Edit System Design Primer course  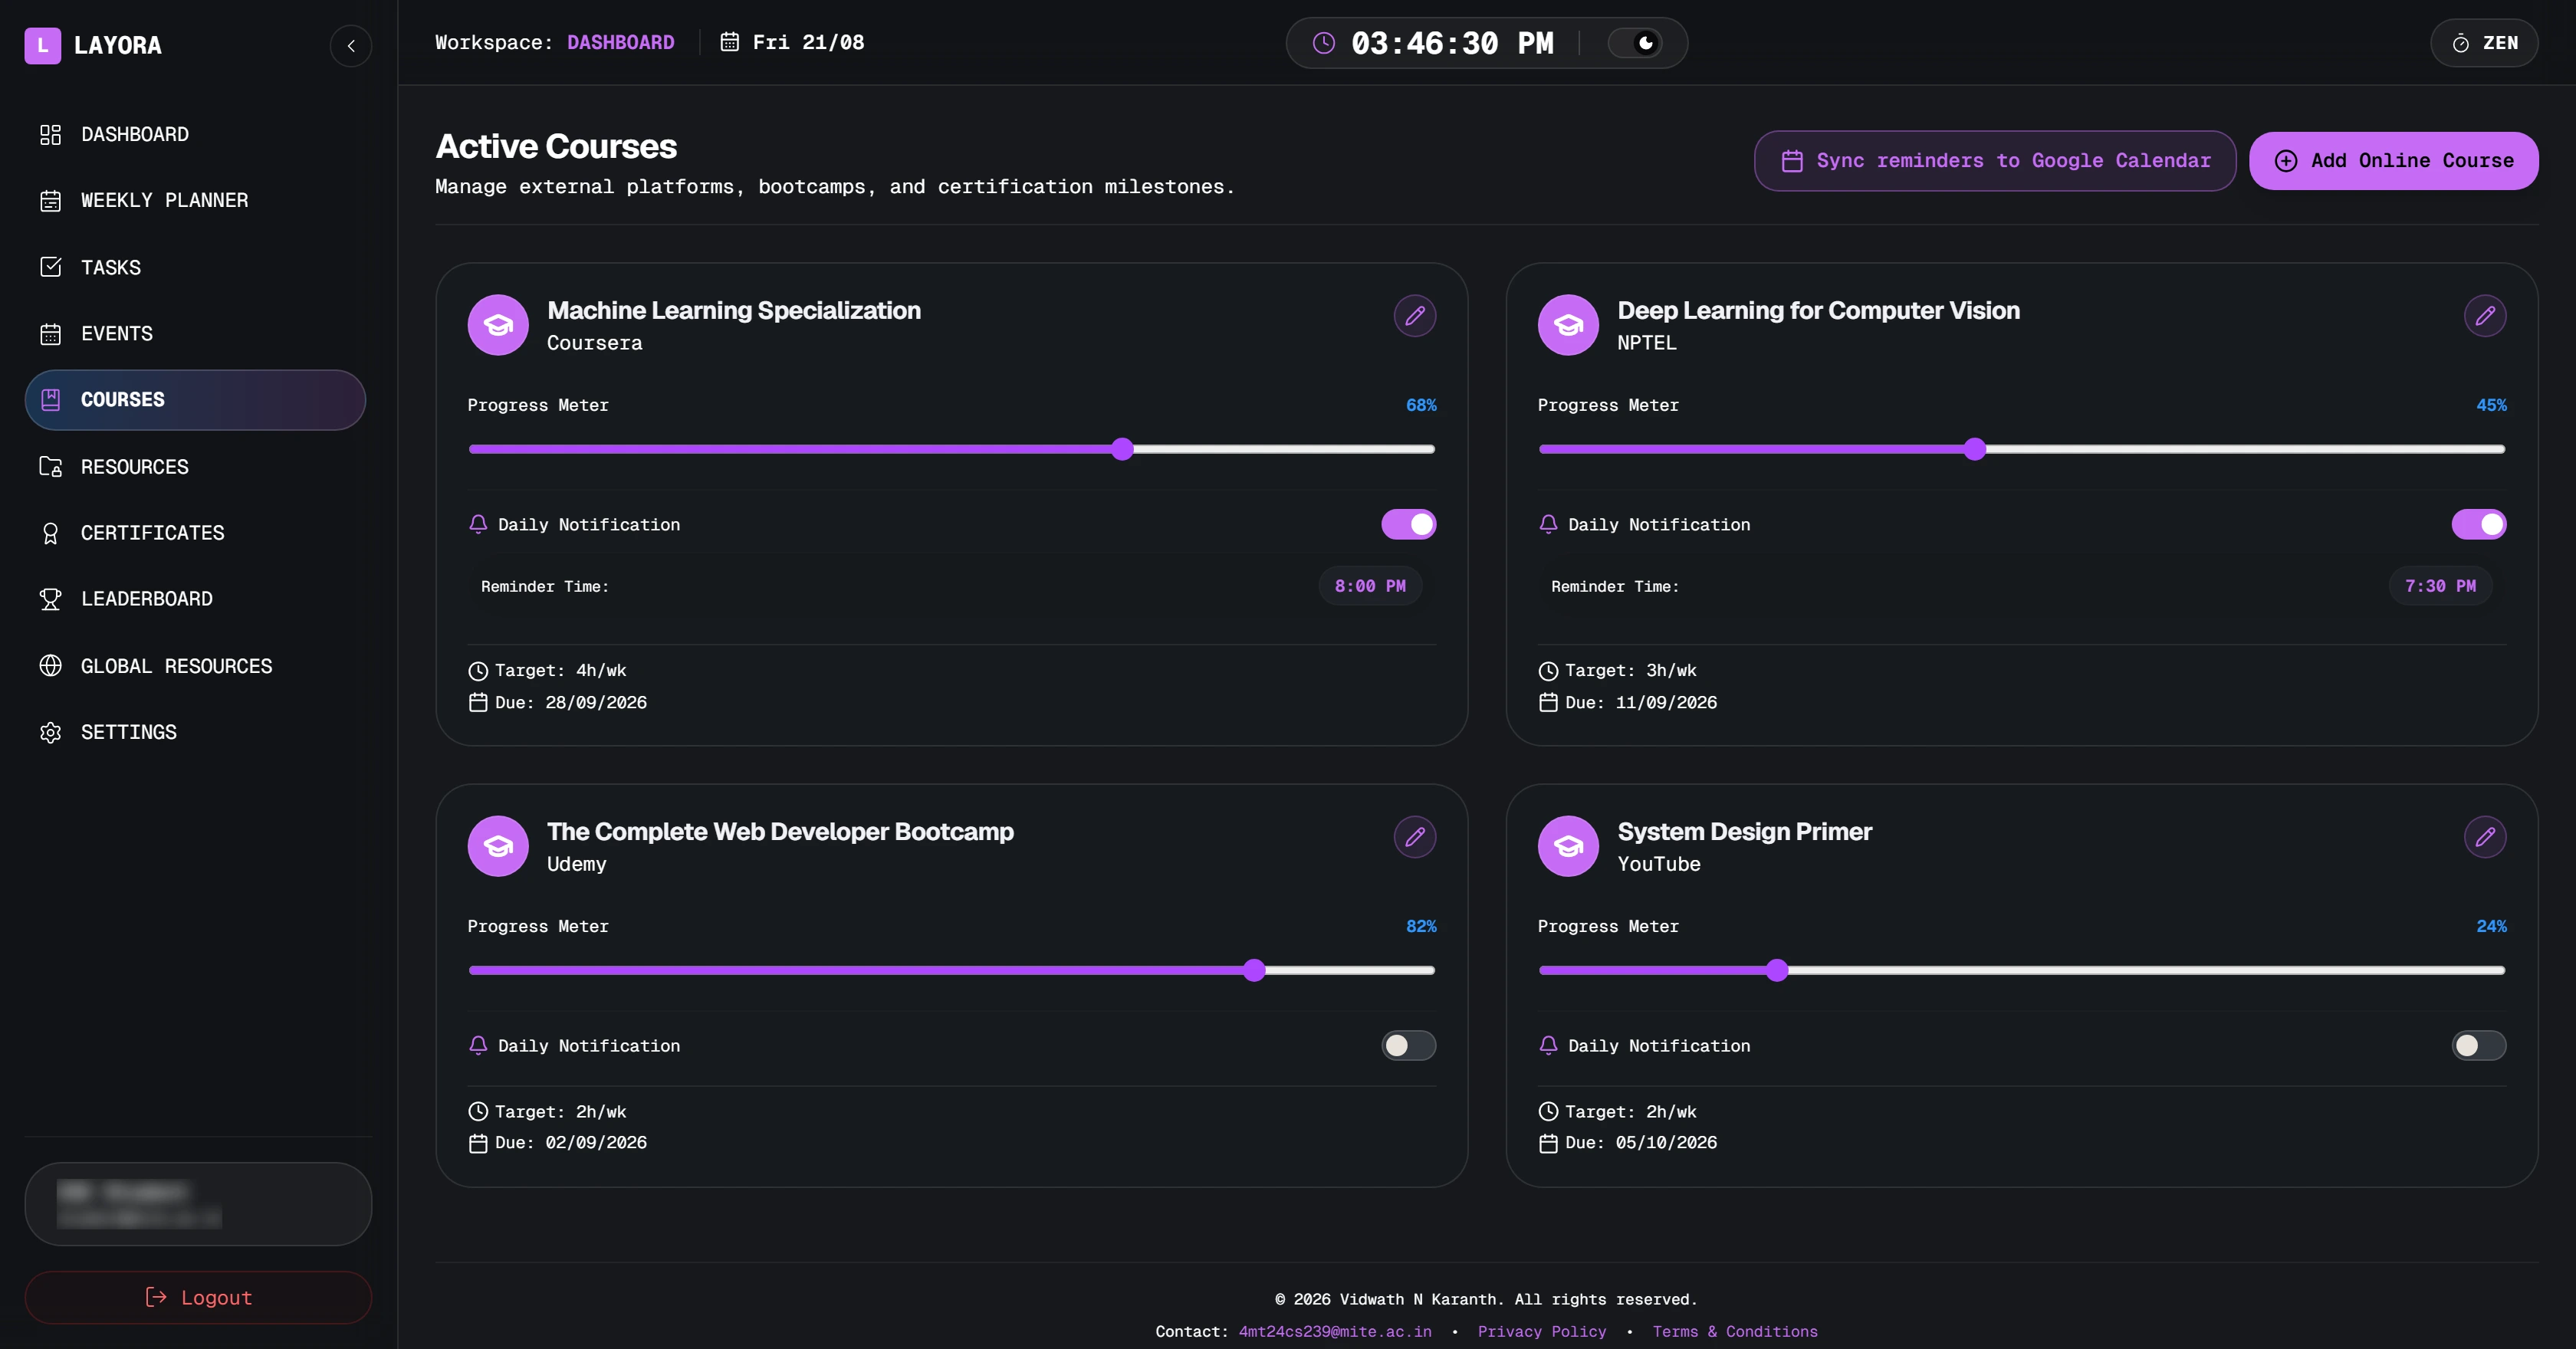(2485, 837)
